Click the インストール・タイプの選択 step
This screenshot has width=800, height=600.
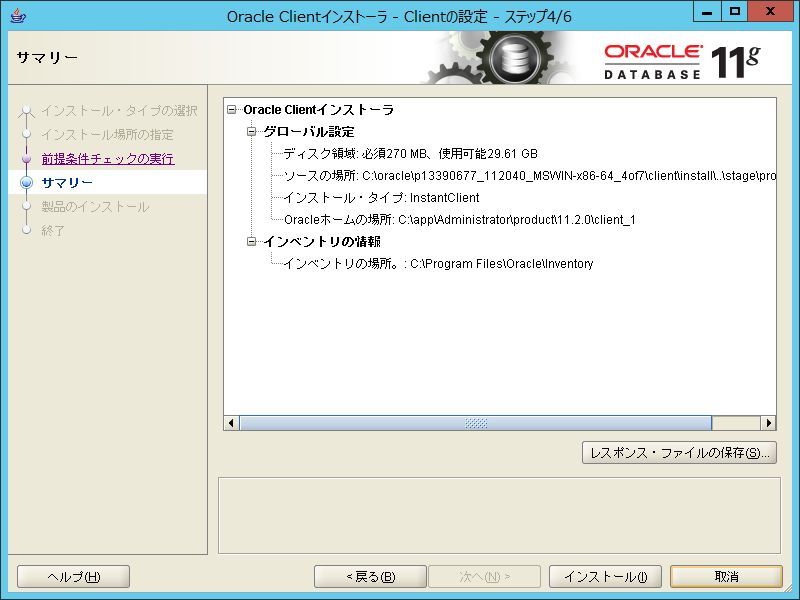tap(119, 111)
